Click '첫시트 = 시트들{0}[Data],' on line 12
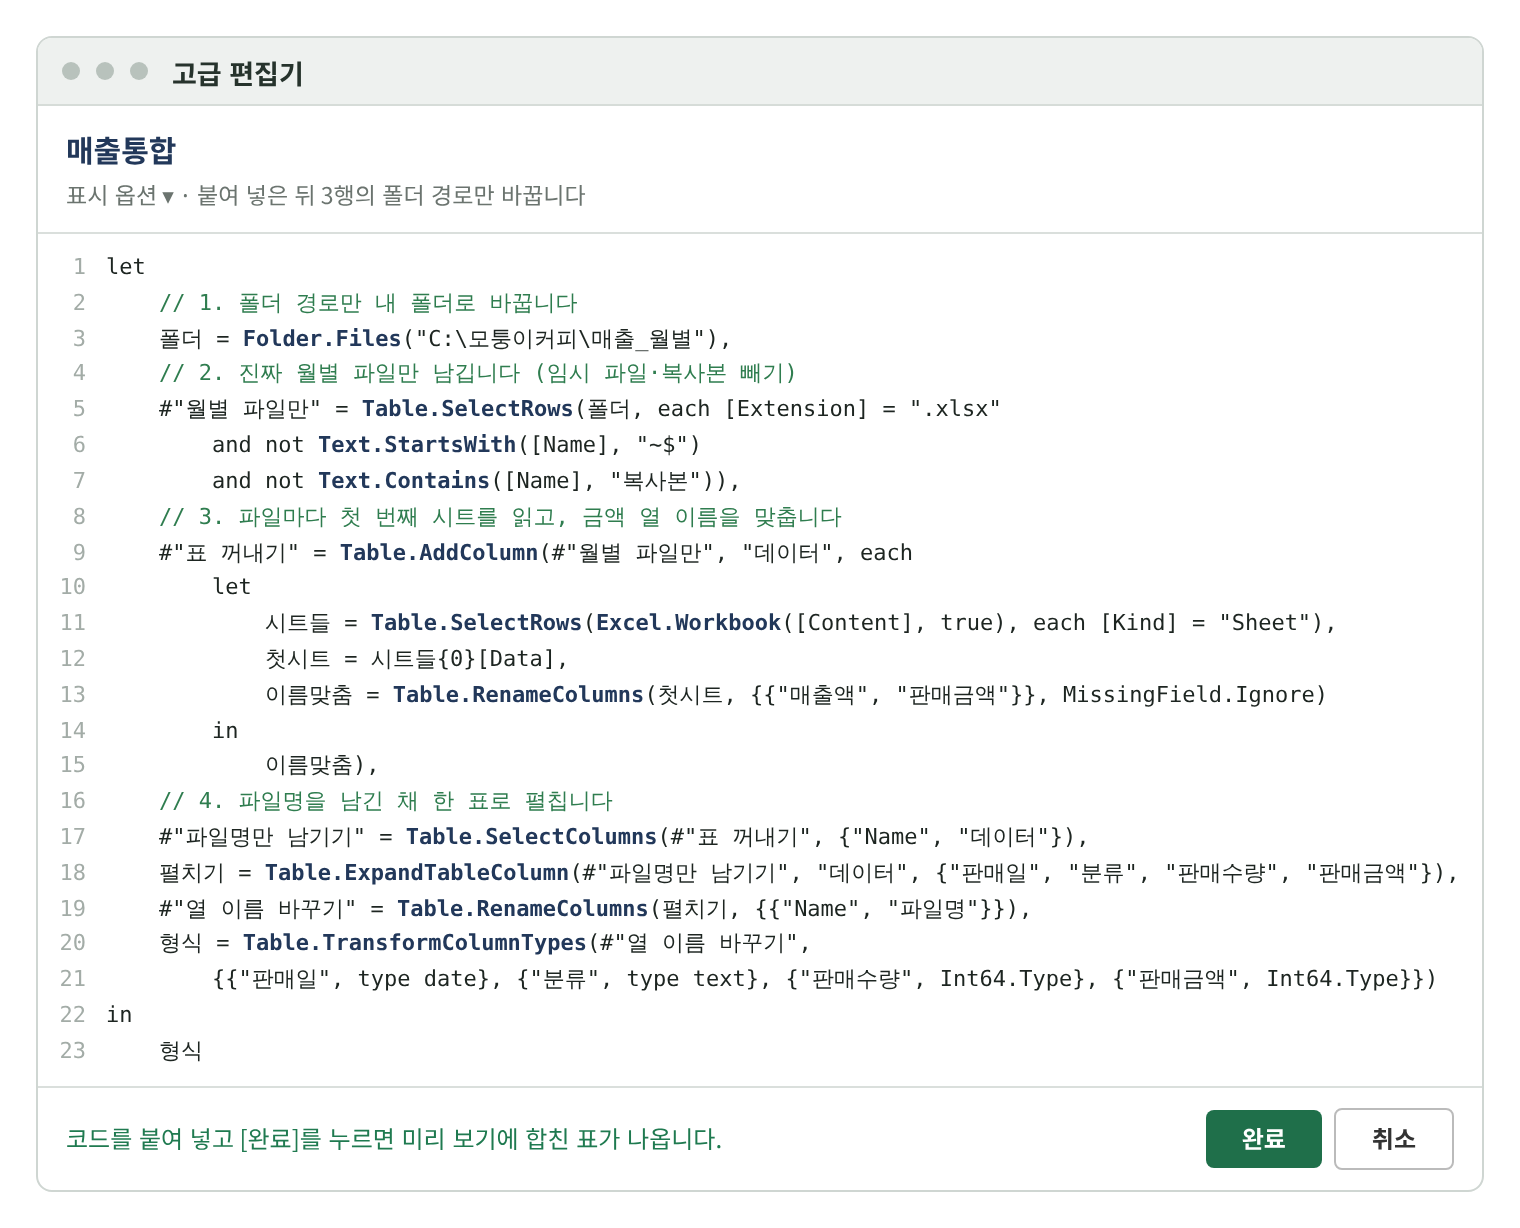The height and width of the screenshot is (1228, 1520). pos(416,658)
